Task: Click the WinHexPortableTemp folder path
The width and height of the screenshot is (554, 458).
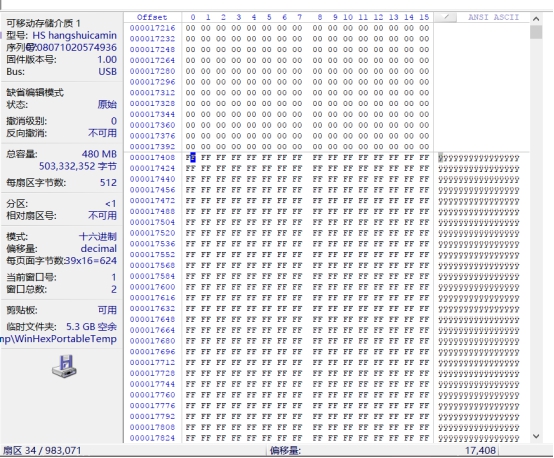Action: coord(59,339)
